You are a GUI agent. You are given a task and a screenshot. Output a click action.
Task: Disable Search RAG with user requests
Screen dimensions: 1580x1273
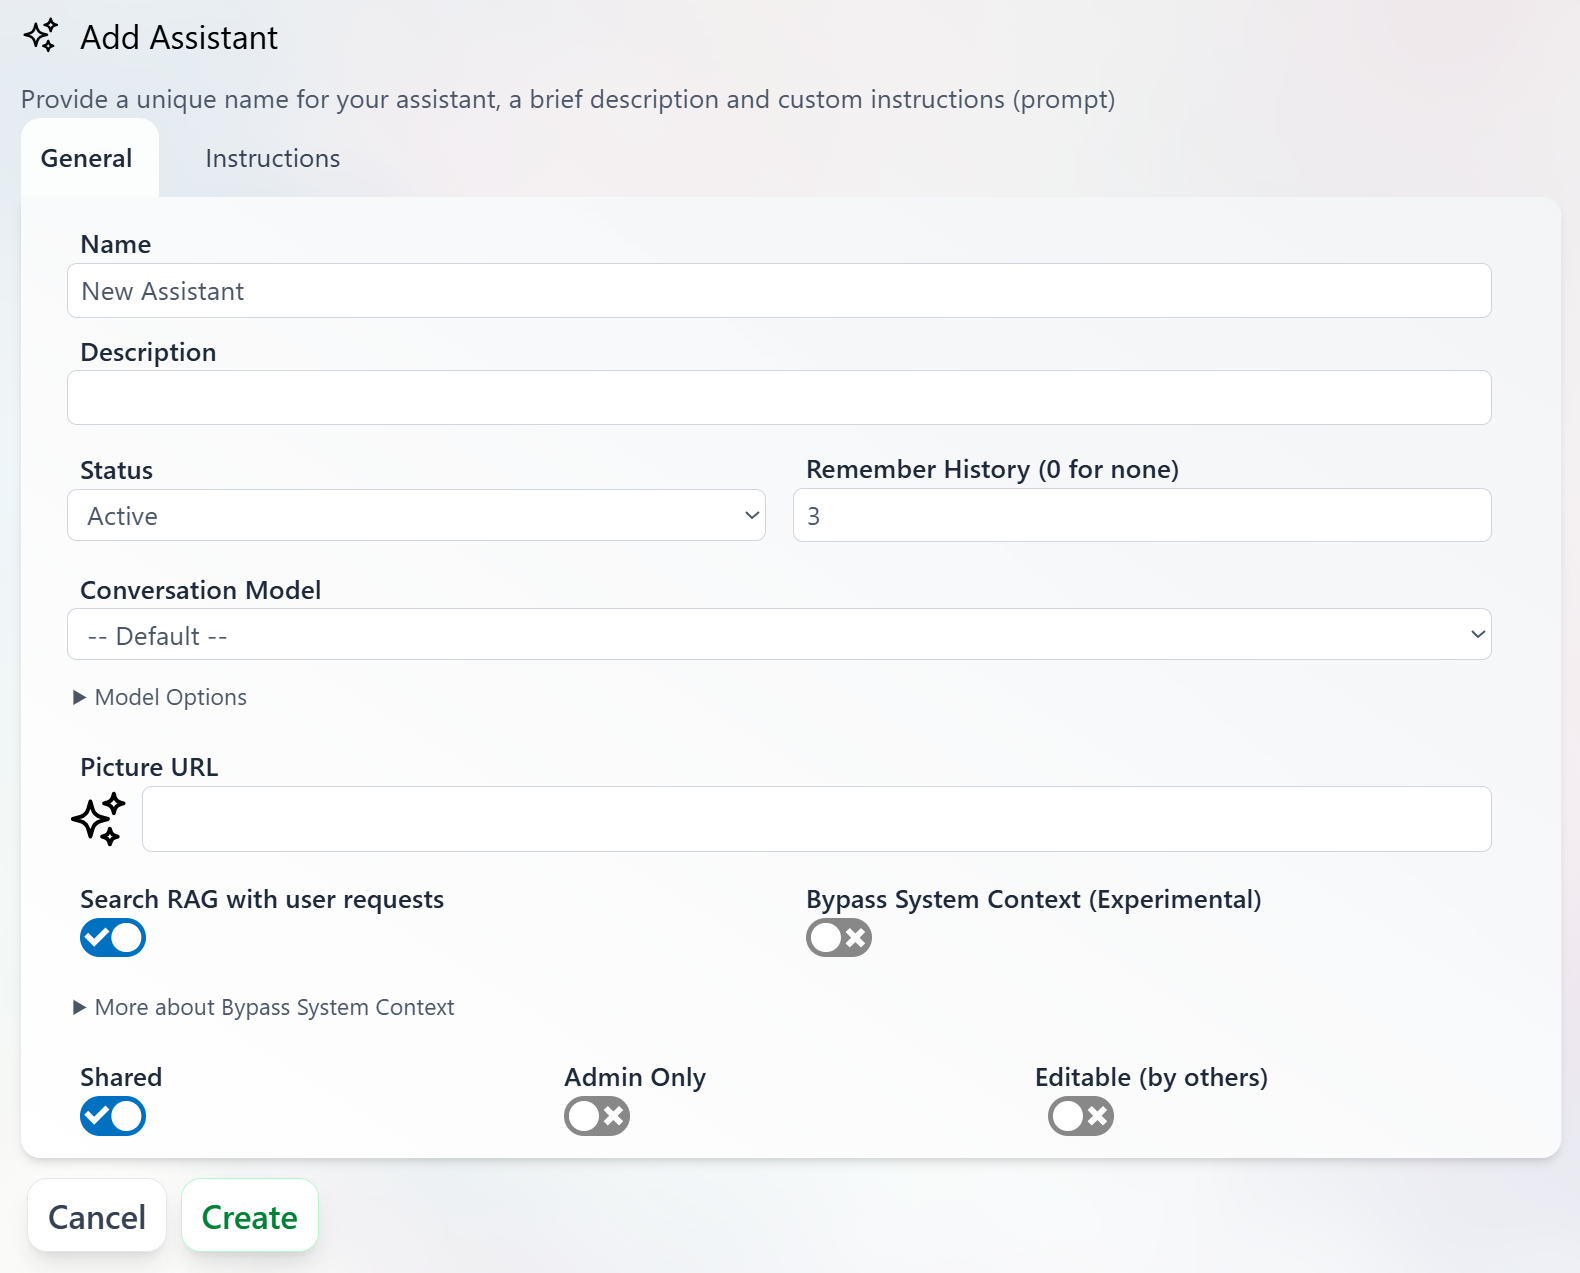pos(113,938)
